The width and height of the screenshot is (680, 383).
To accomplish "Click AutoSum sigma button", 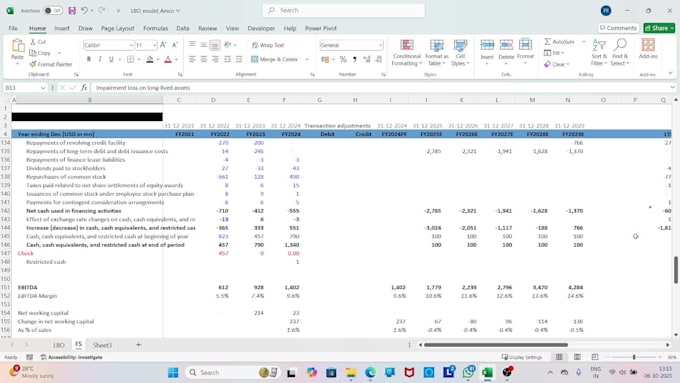I will click(x=559, y=42).
